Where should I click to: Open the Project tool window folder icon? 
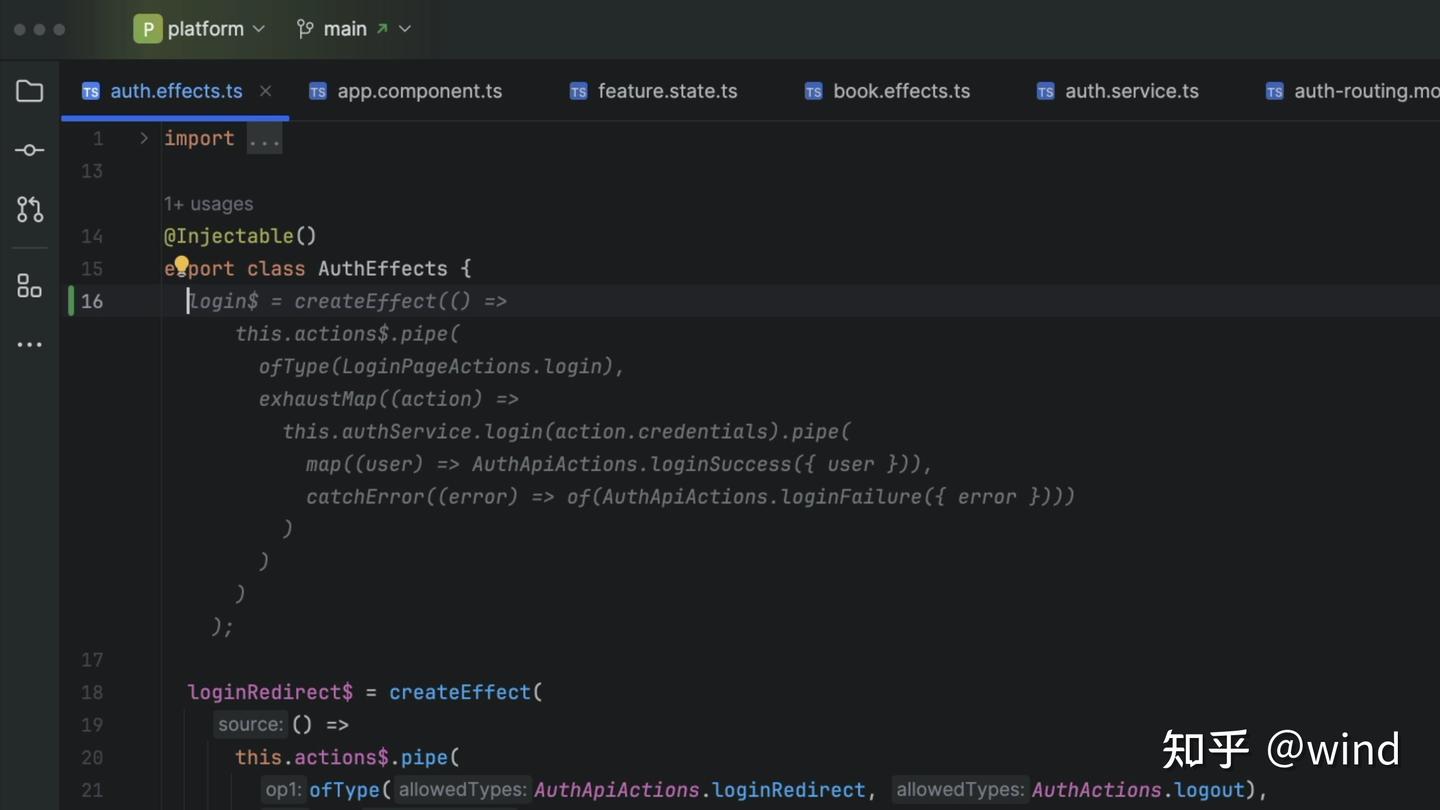[x=29, y=91]
